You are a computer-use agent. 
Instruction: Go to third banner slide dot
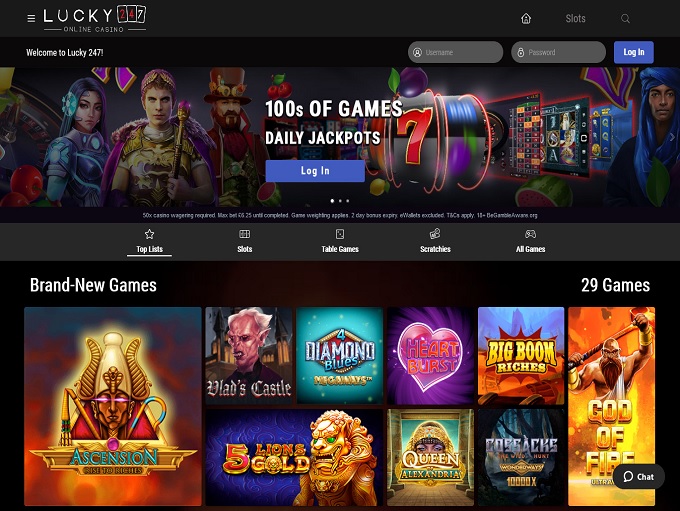click(x=347, y=201)
